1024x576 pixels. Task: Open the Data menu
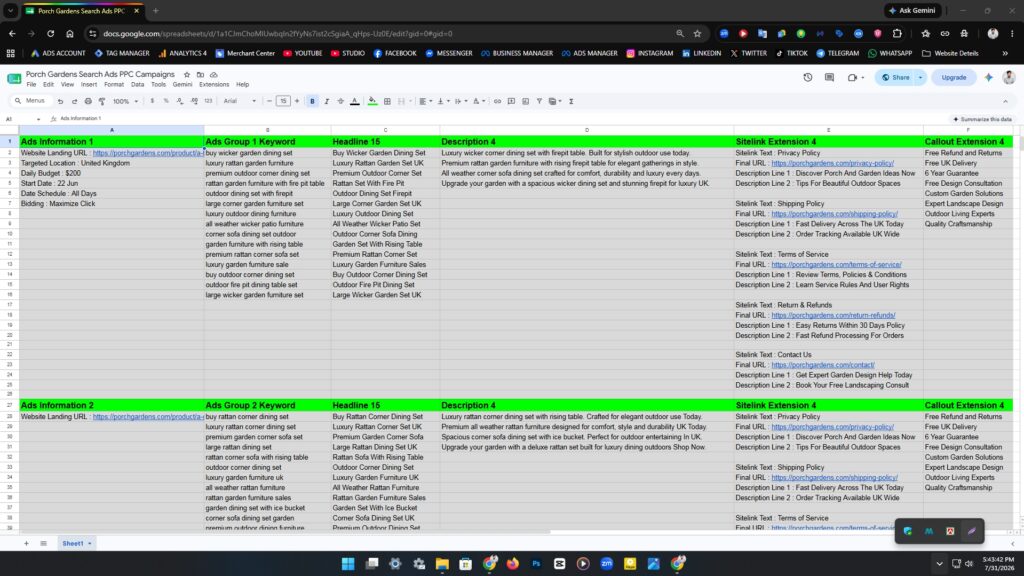(x=137, y=85)
